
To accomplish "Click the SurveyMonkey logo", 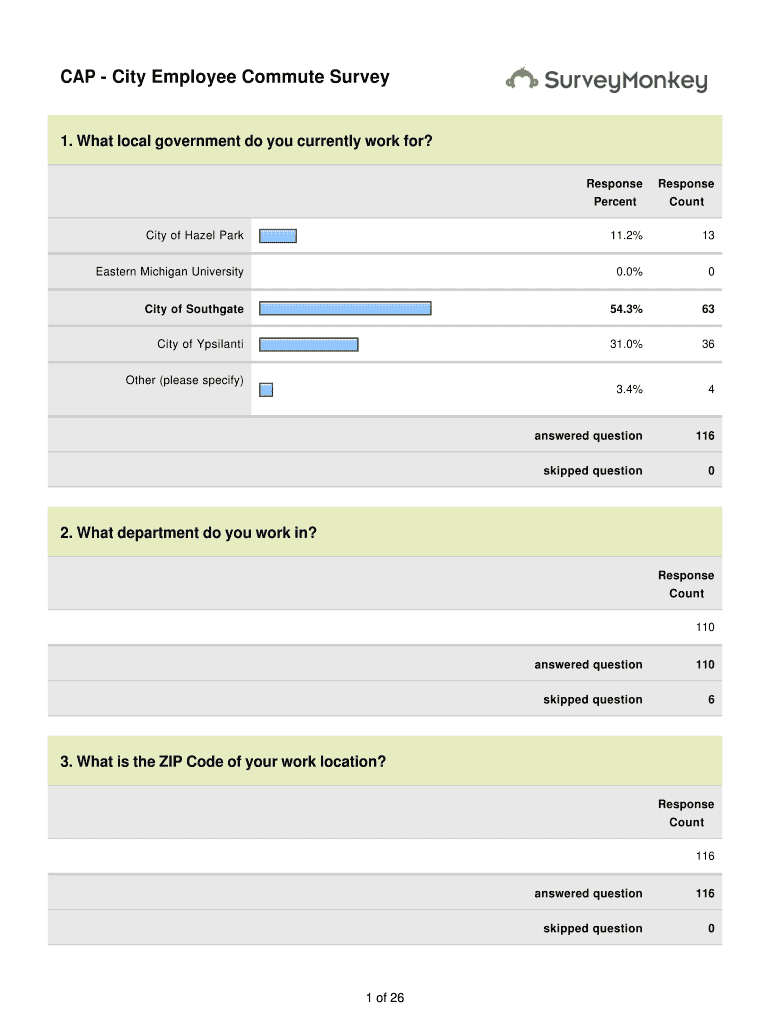I will tap(606, 80).
